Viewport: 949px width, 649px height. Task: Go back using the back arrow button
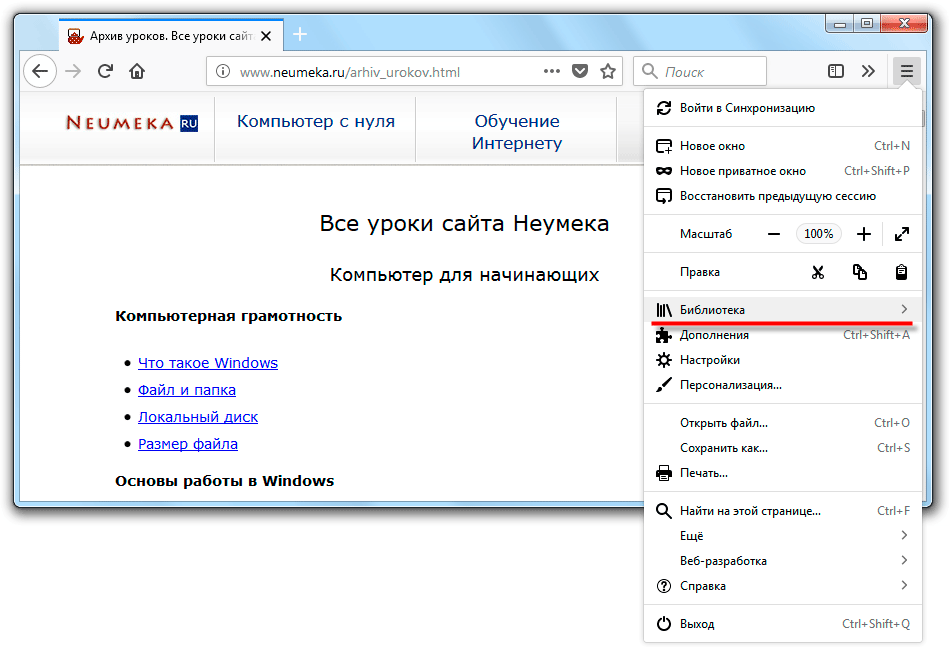coord(40,71)
